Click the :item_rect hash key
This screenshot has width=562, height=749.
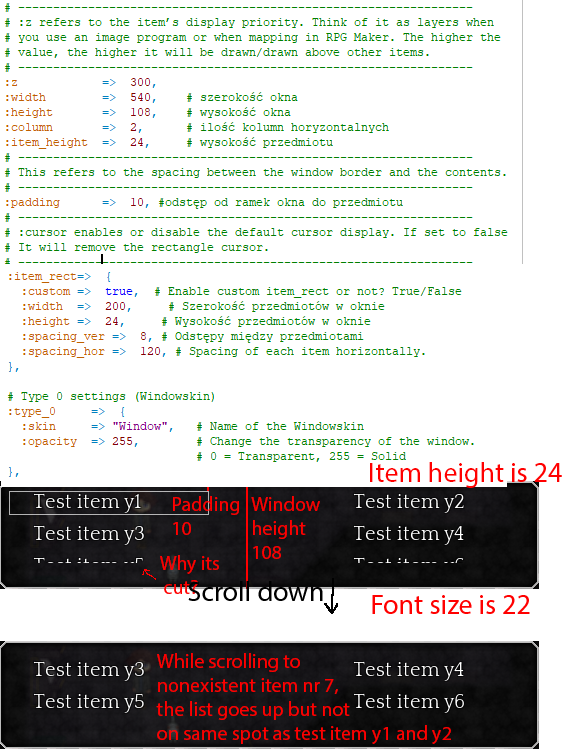click(x=42, y=277)
